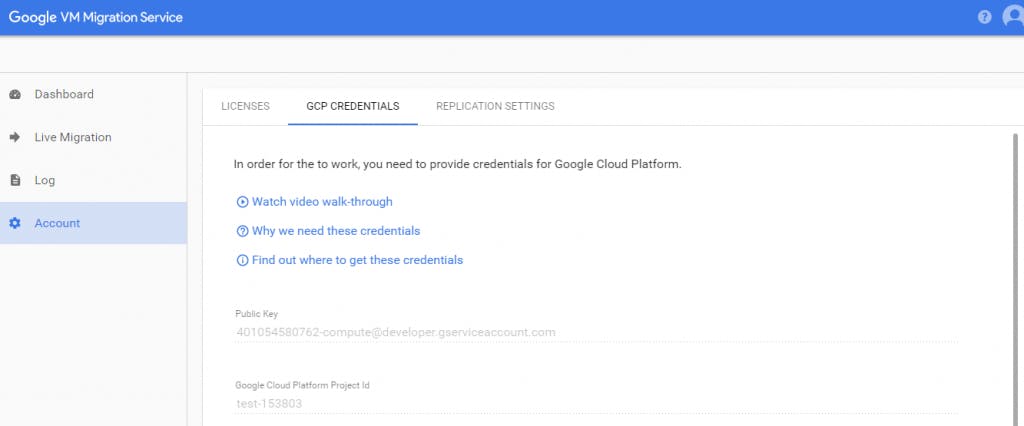Open the user profile avatar icon
The image size is (1024, 426).
(1012, 18)
